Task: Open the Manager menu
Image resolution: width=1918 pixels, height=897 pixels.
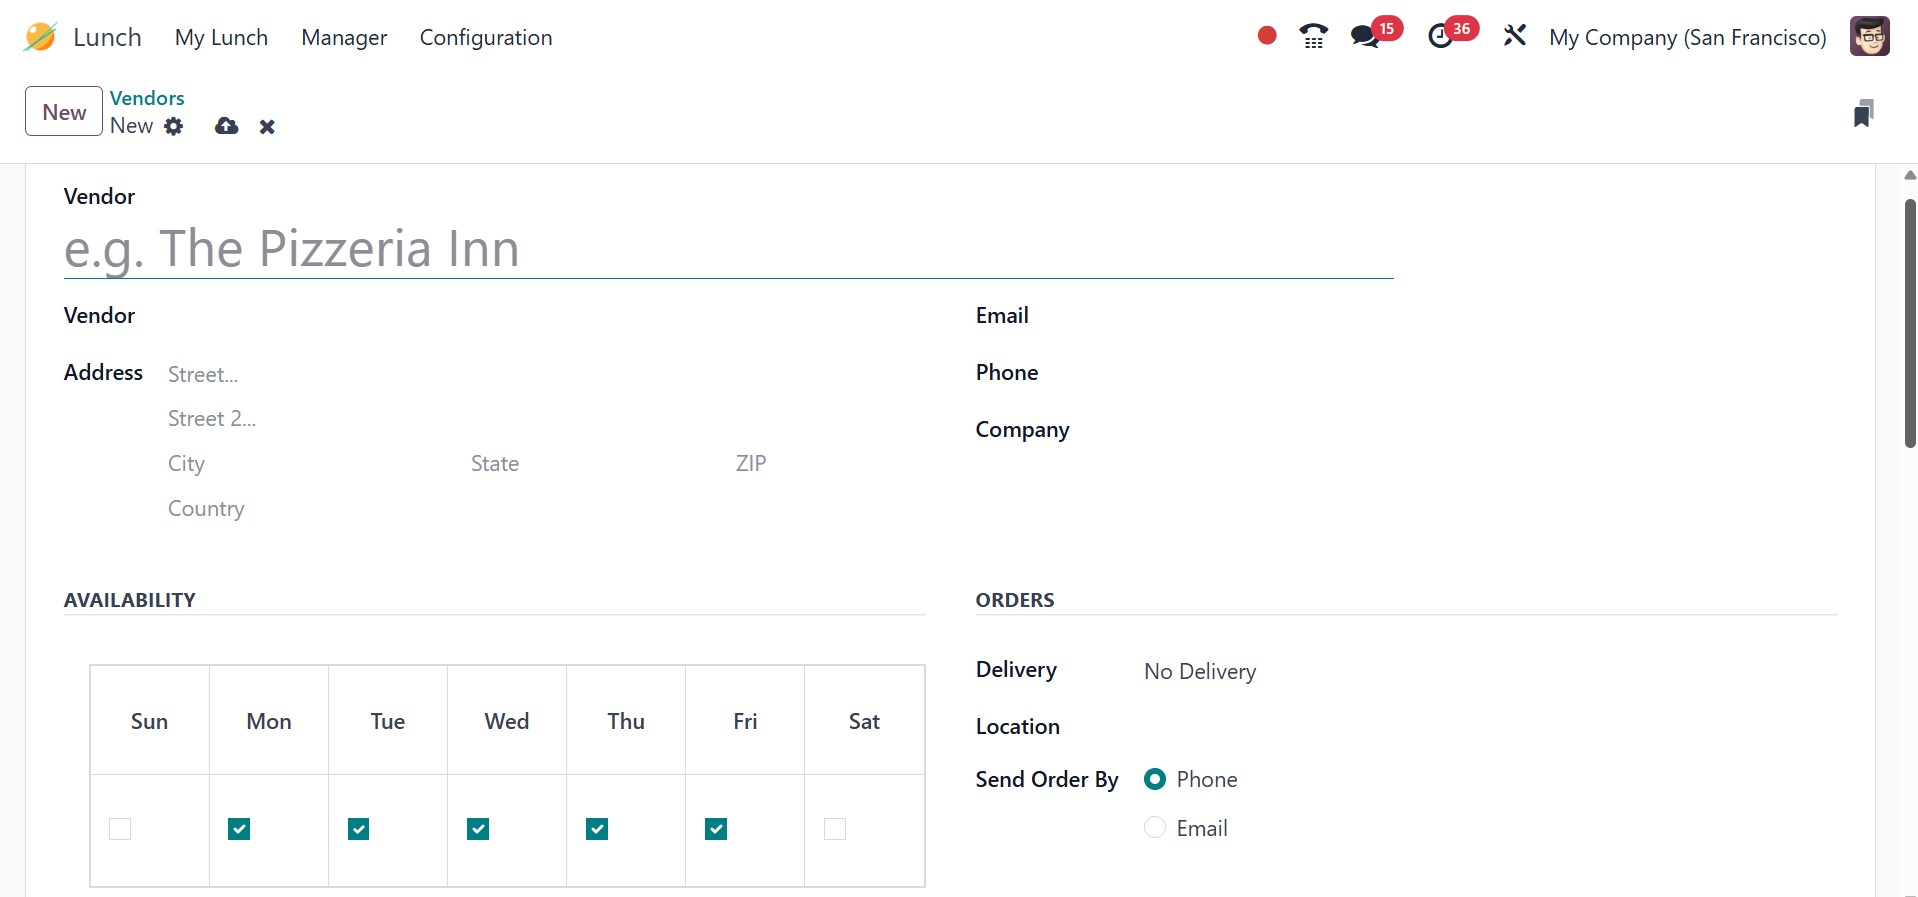Action: tap(344, 38)
